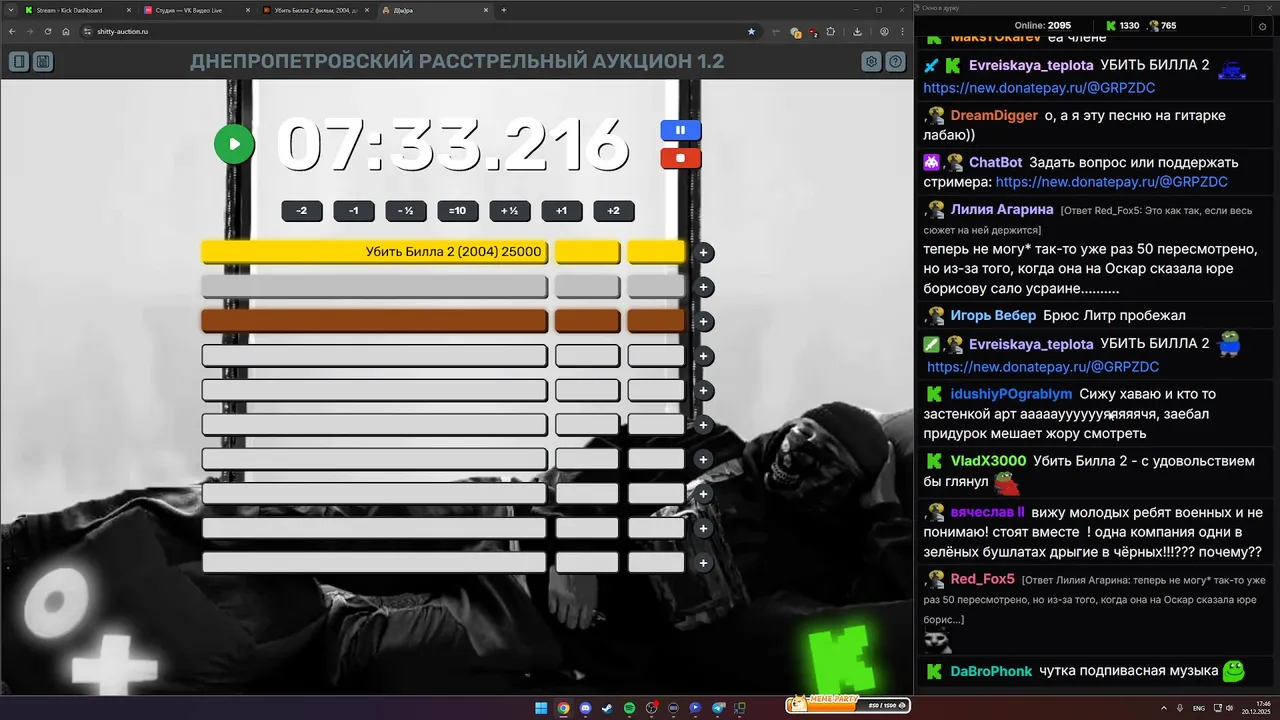This screenshot has width=1280, height=720.
Task: Click username DreamDigger in chat
Action: pos(994,115)
